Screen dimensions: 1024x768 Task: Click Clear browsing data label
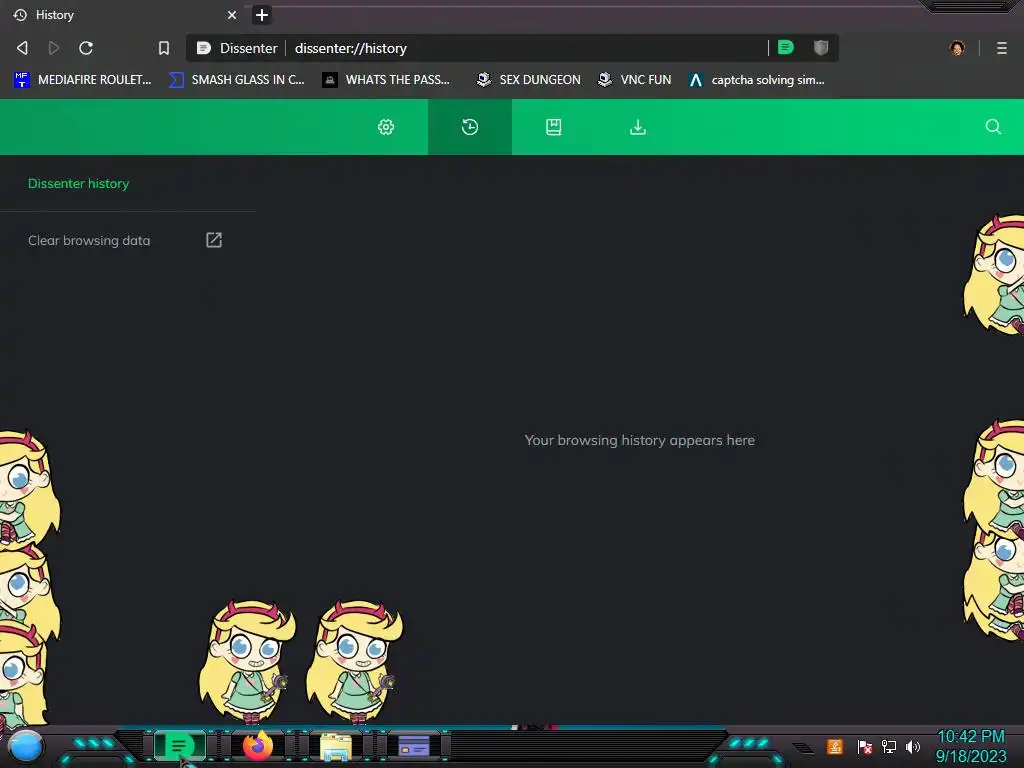[x=89, y=240]
